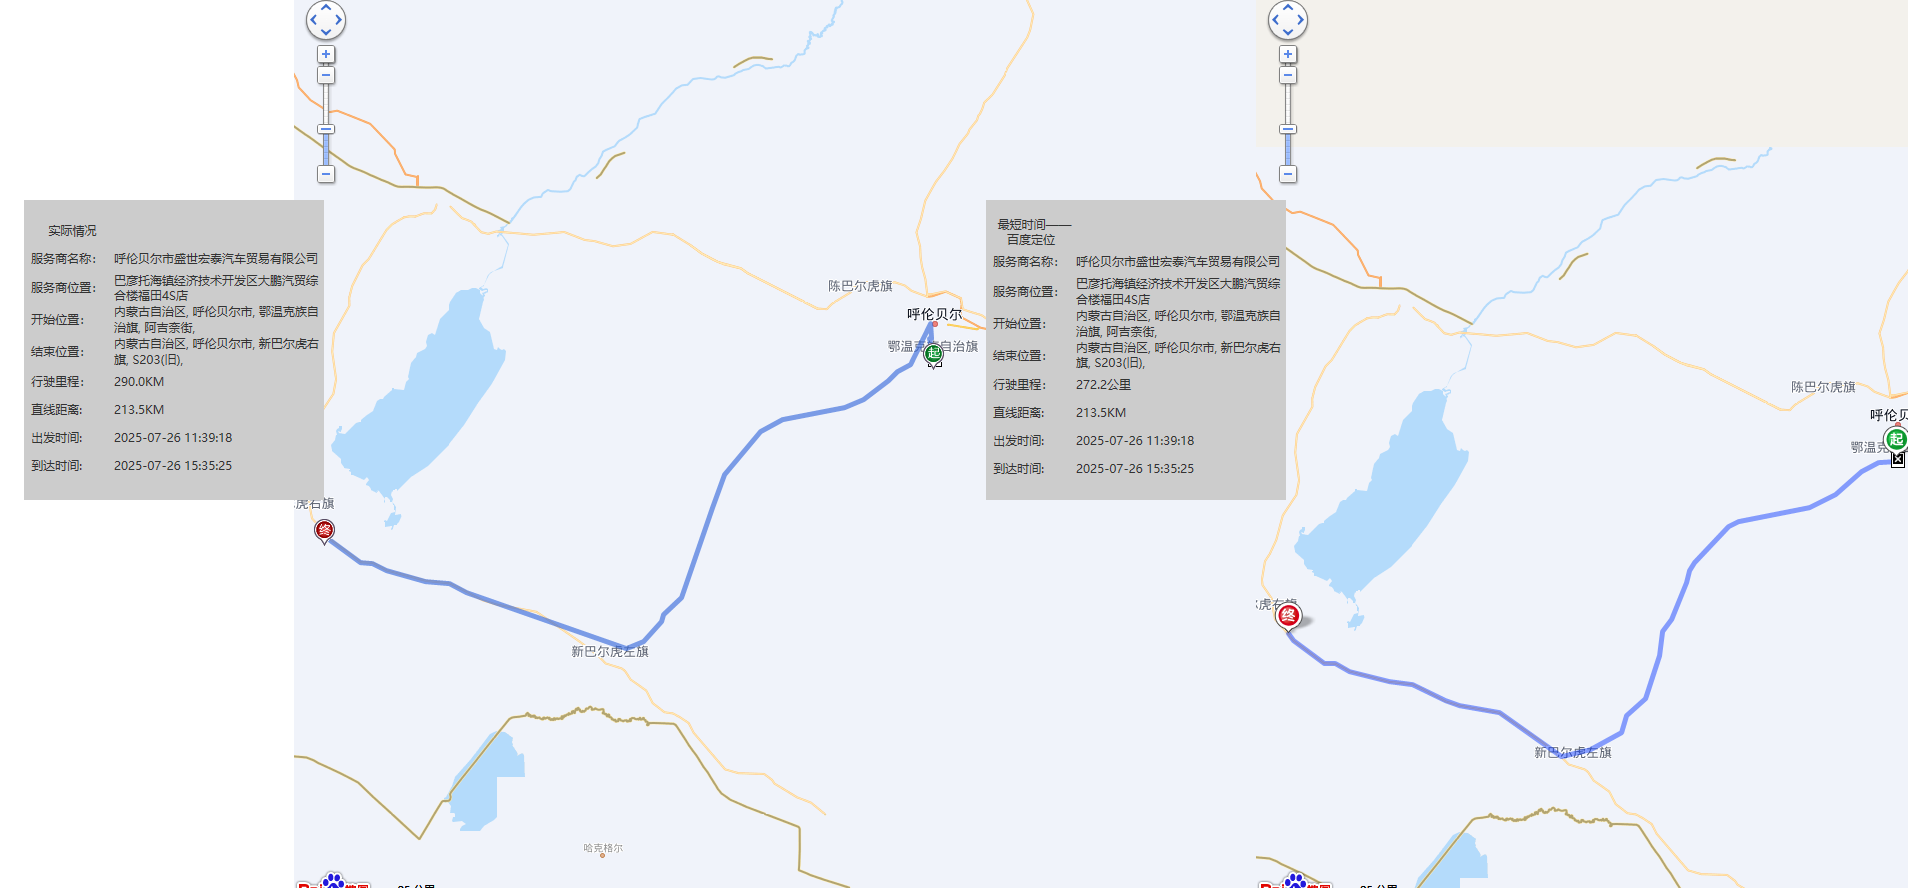Click the 新巴尔虎左旗 label on right map
The image size is (1908, 888).
point(1573,752)
